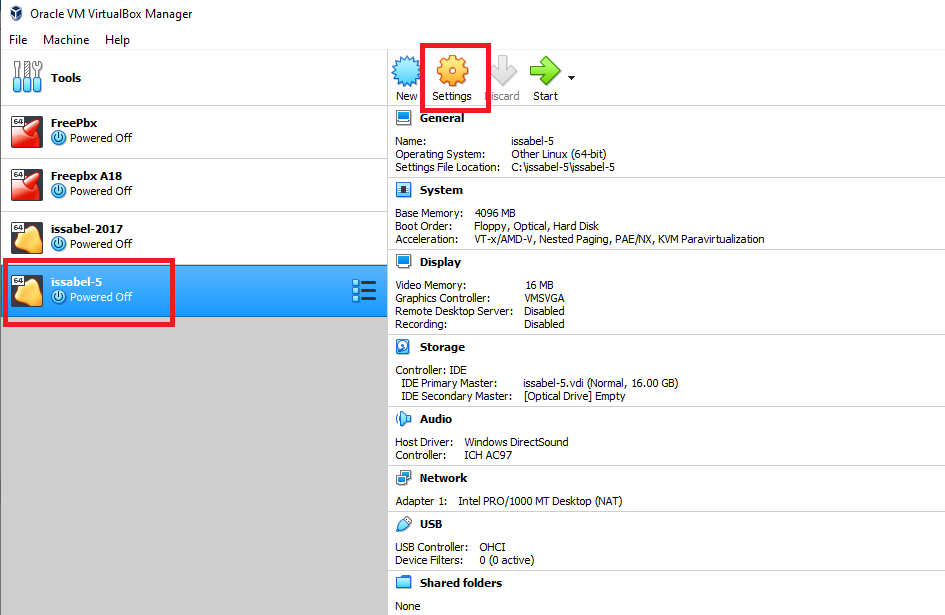The height and width of the screenshot is (615, 945).
Task: Click the green Start arrow icon
Action: 545,72
